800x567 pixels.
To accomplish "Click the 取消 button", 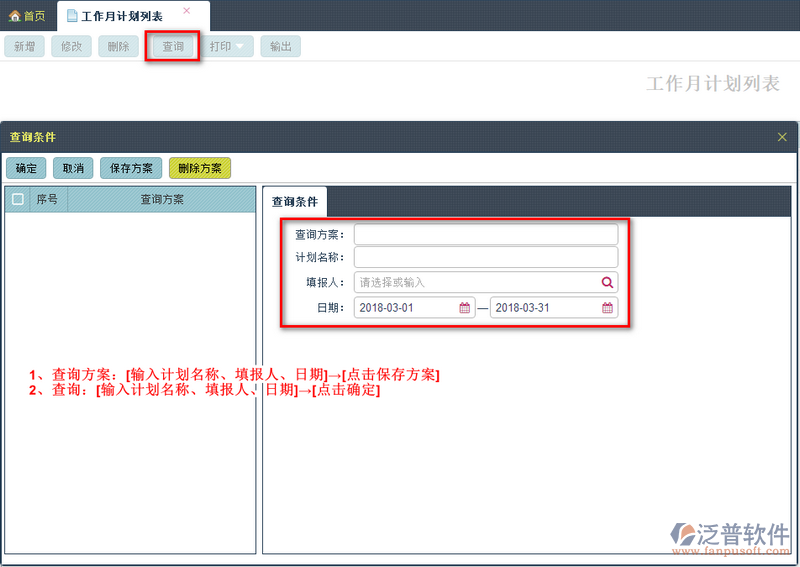I will tap(73, 168).
